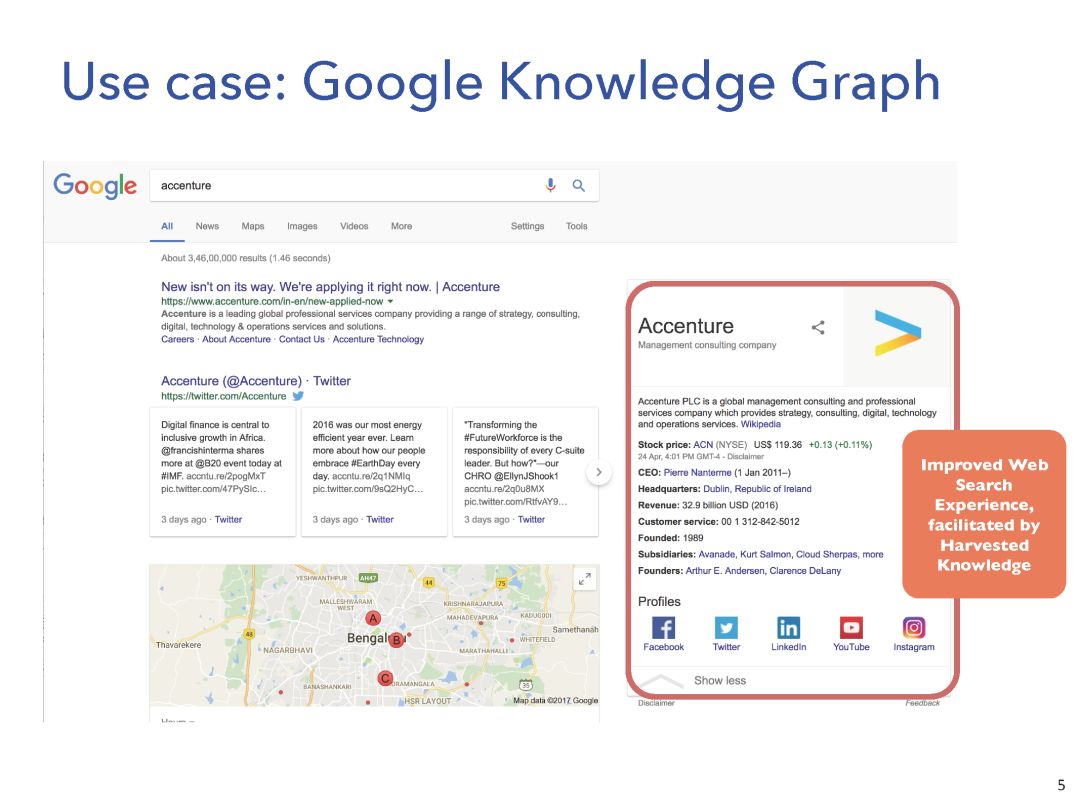Open the Clarence DeLany founder link
1080x810 pixels.
[x=805, y=571]
